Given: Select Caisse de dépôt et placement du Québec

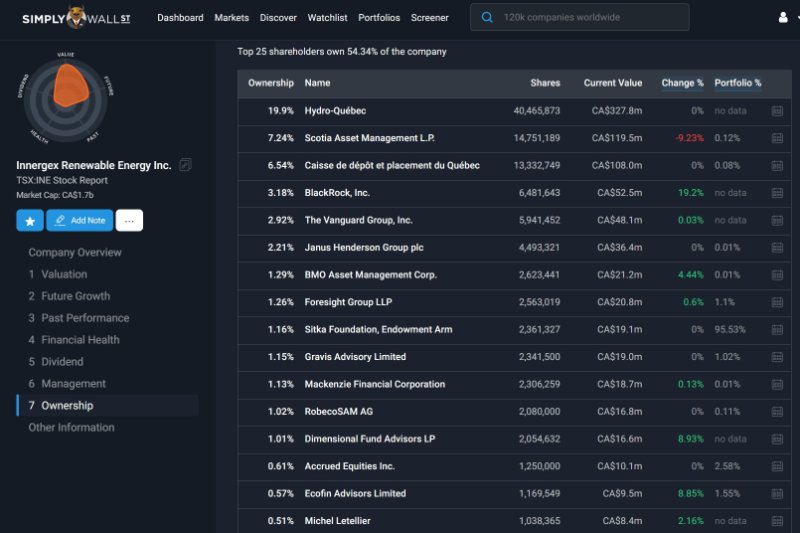Looking at the screenshot, I should click(x=392, y=165).
